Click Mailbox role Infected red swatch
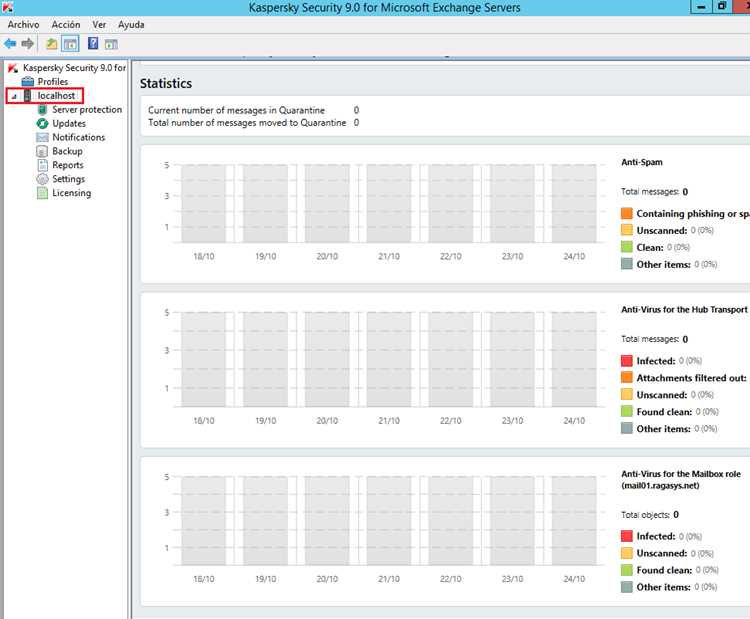The image size is (750, 619). (627, 536)
